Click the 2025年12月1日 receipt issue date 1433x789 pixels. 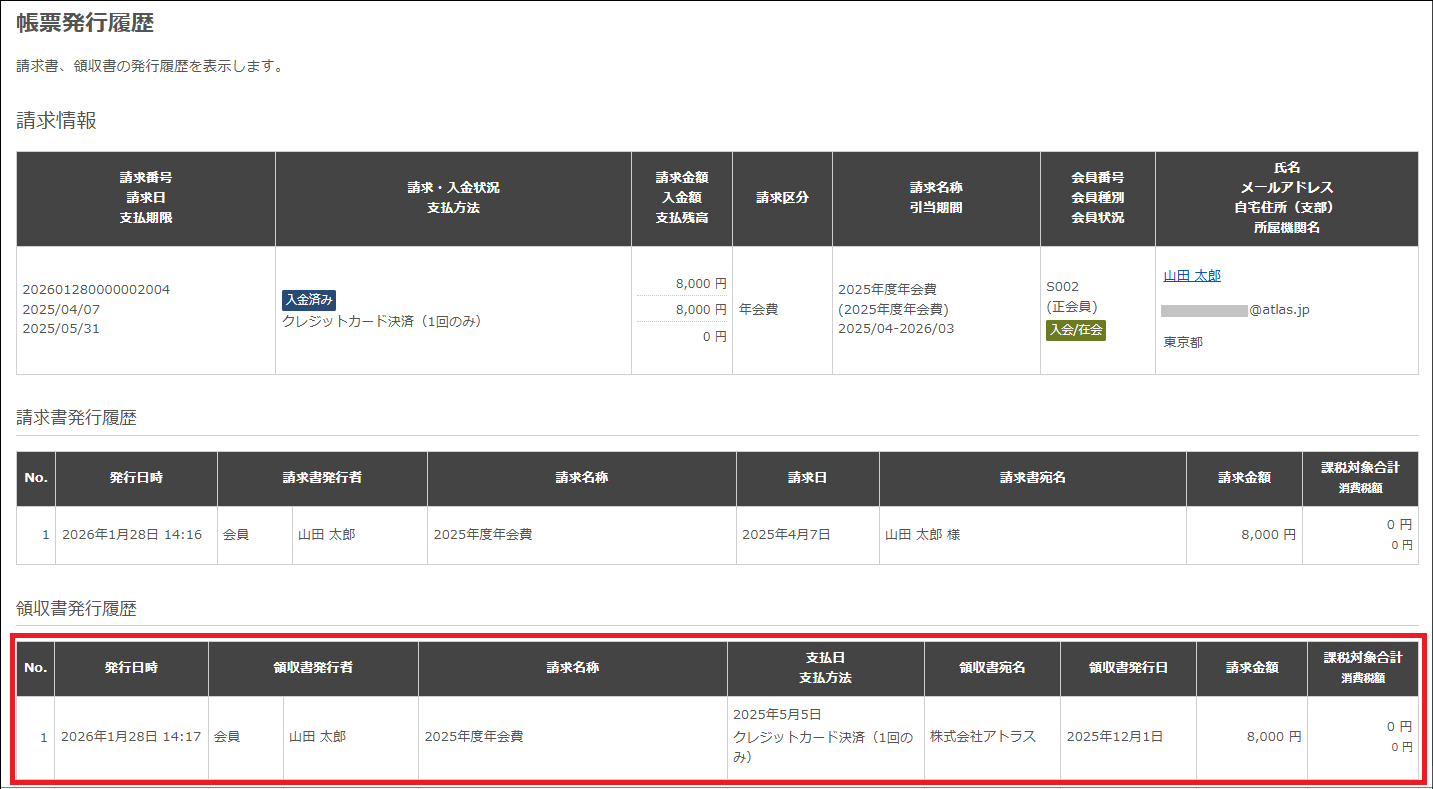(x=1114, y=737)
